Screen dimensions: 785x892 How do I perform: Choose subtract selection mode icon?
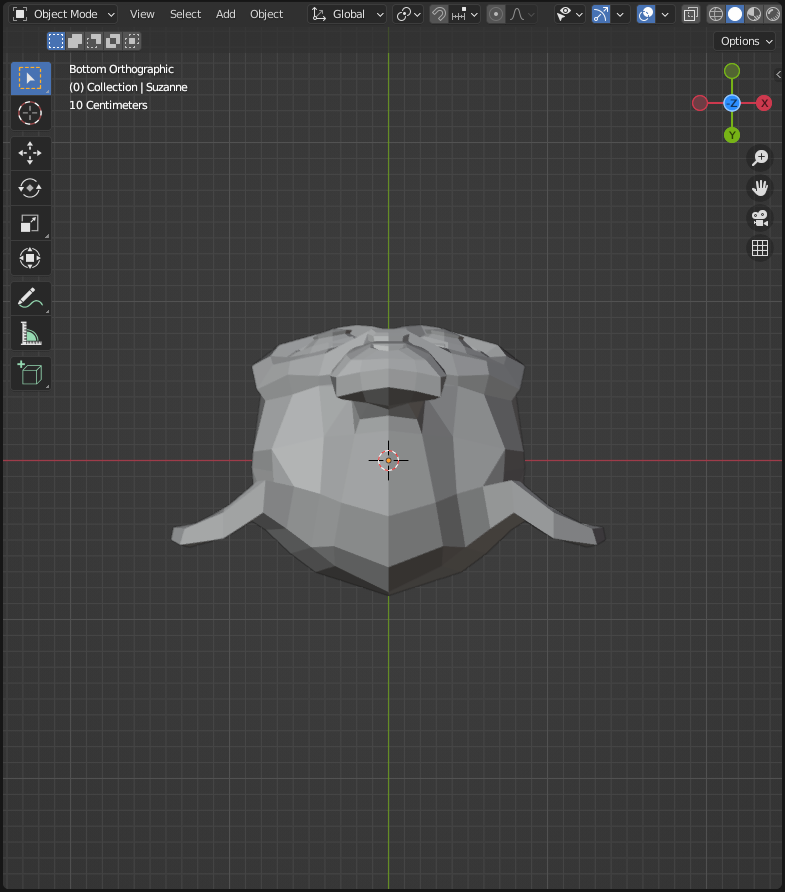[94, 41]
